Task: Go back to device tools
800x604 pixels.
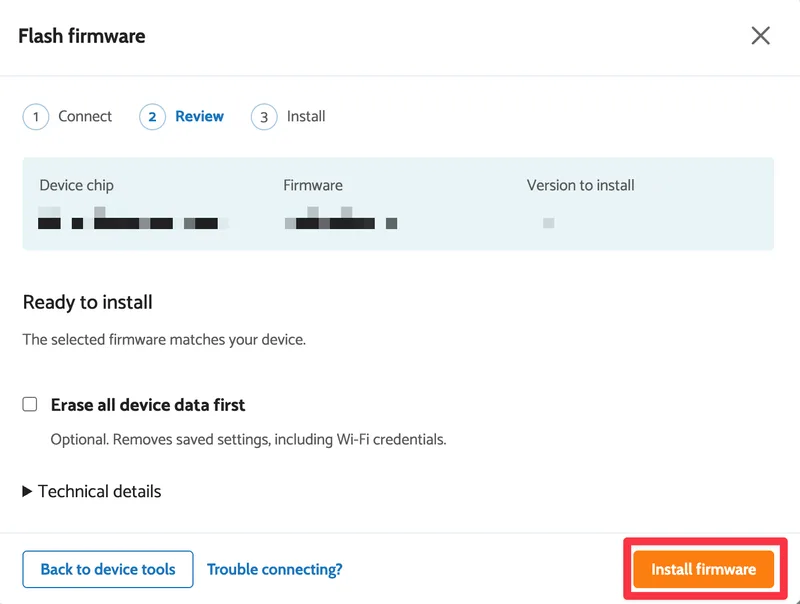Action: point(108,569)
